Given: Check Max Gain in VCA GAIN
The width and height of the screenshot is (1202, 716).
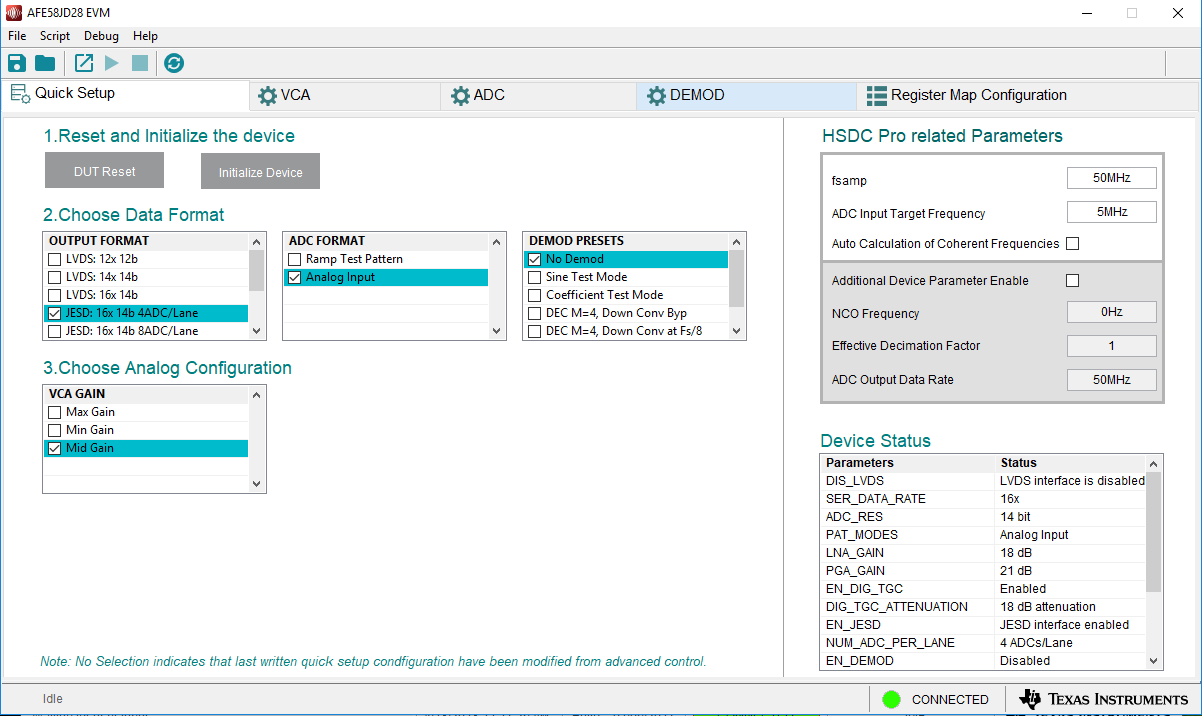Looking at the screenshot, I should (x=54, y=412).
